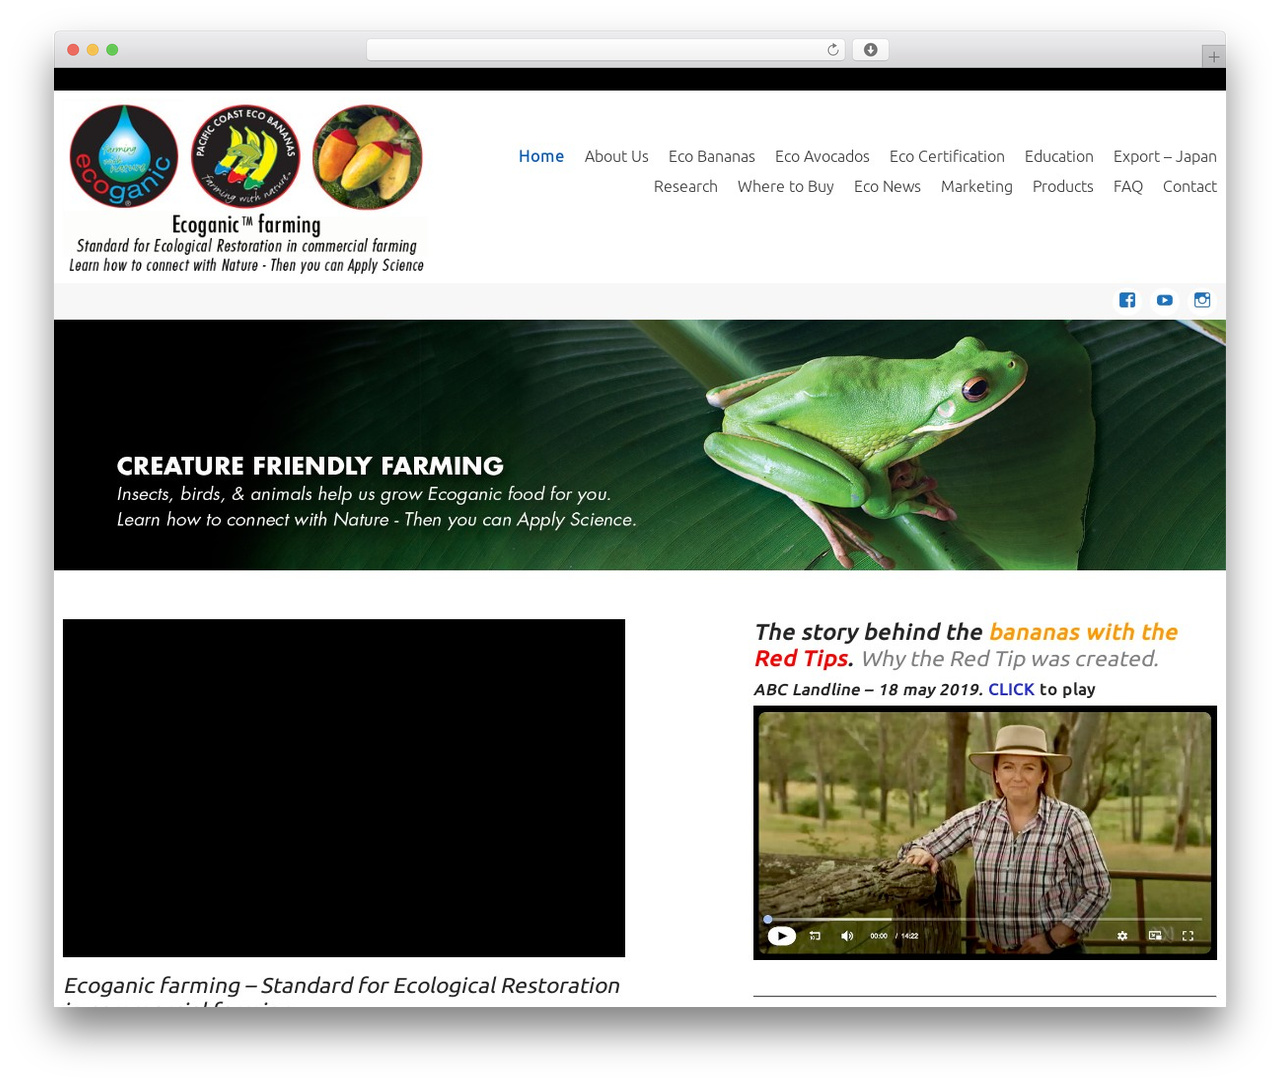Image resolution: width=1280 pixels, height=1084 pixels.
Task: Click the ecoganic water drop logo
Action: point(124,157)
